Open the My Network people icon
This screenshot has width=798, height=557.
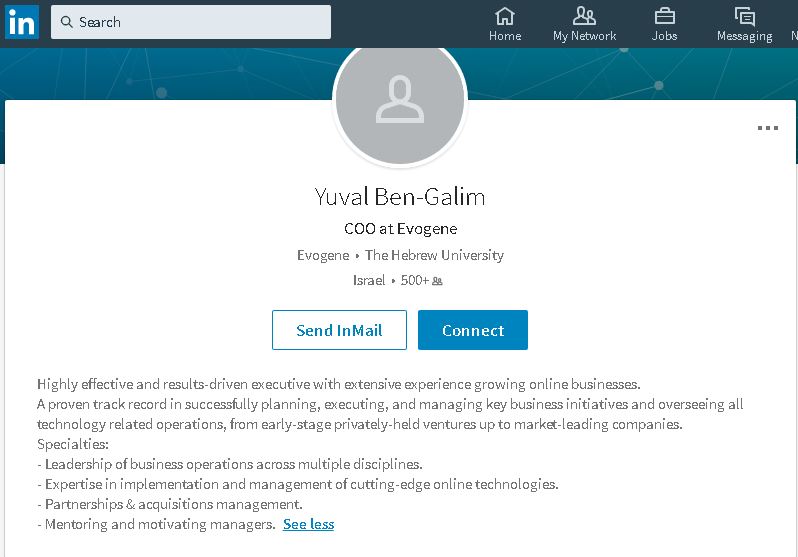[584, 16]
